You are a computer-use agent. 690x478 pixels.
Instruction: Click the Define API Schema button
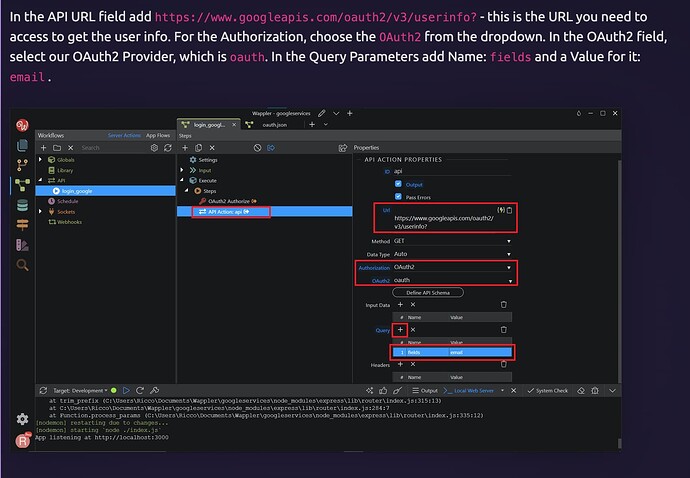(x=428, y=293)
